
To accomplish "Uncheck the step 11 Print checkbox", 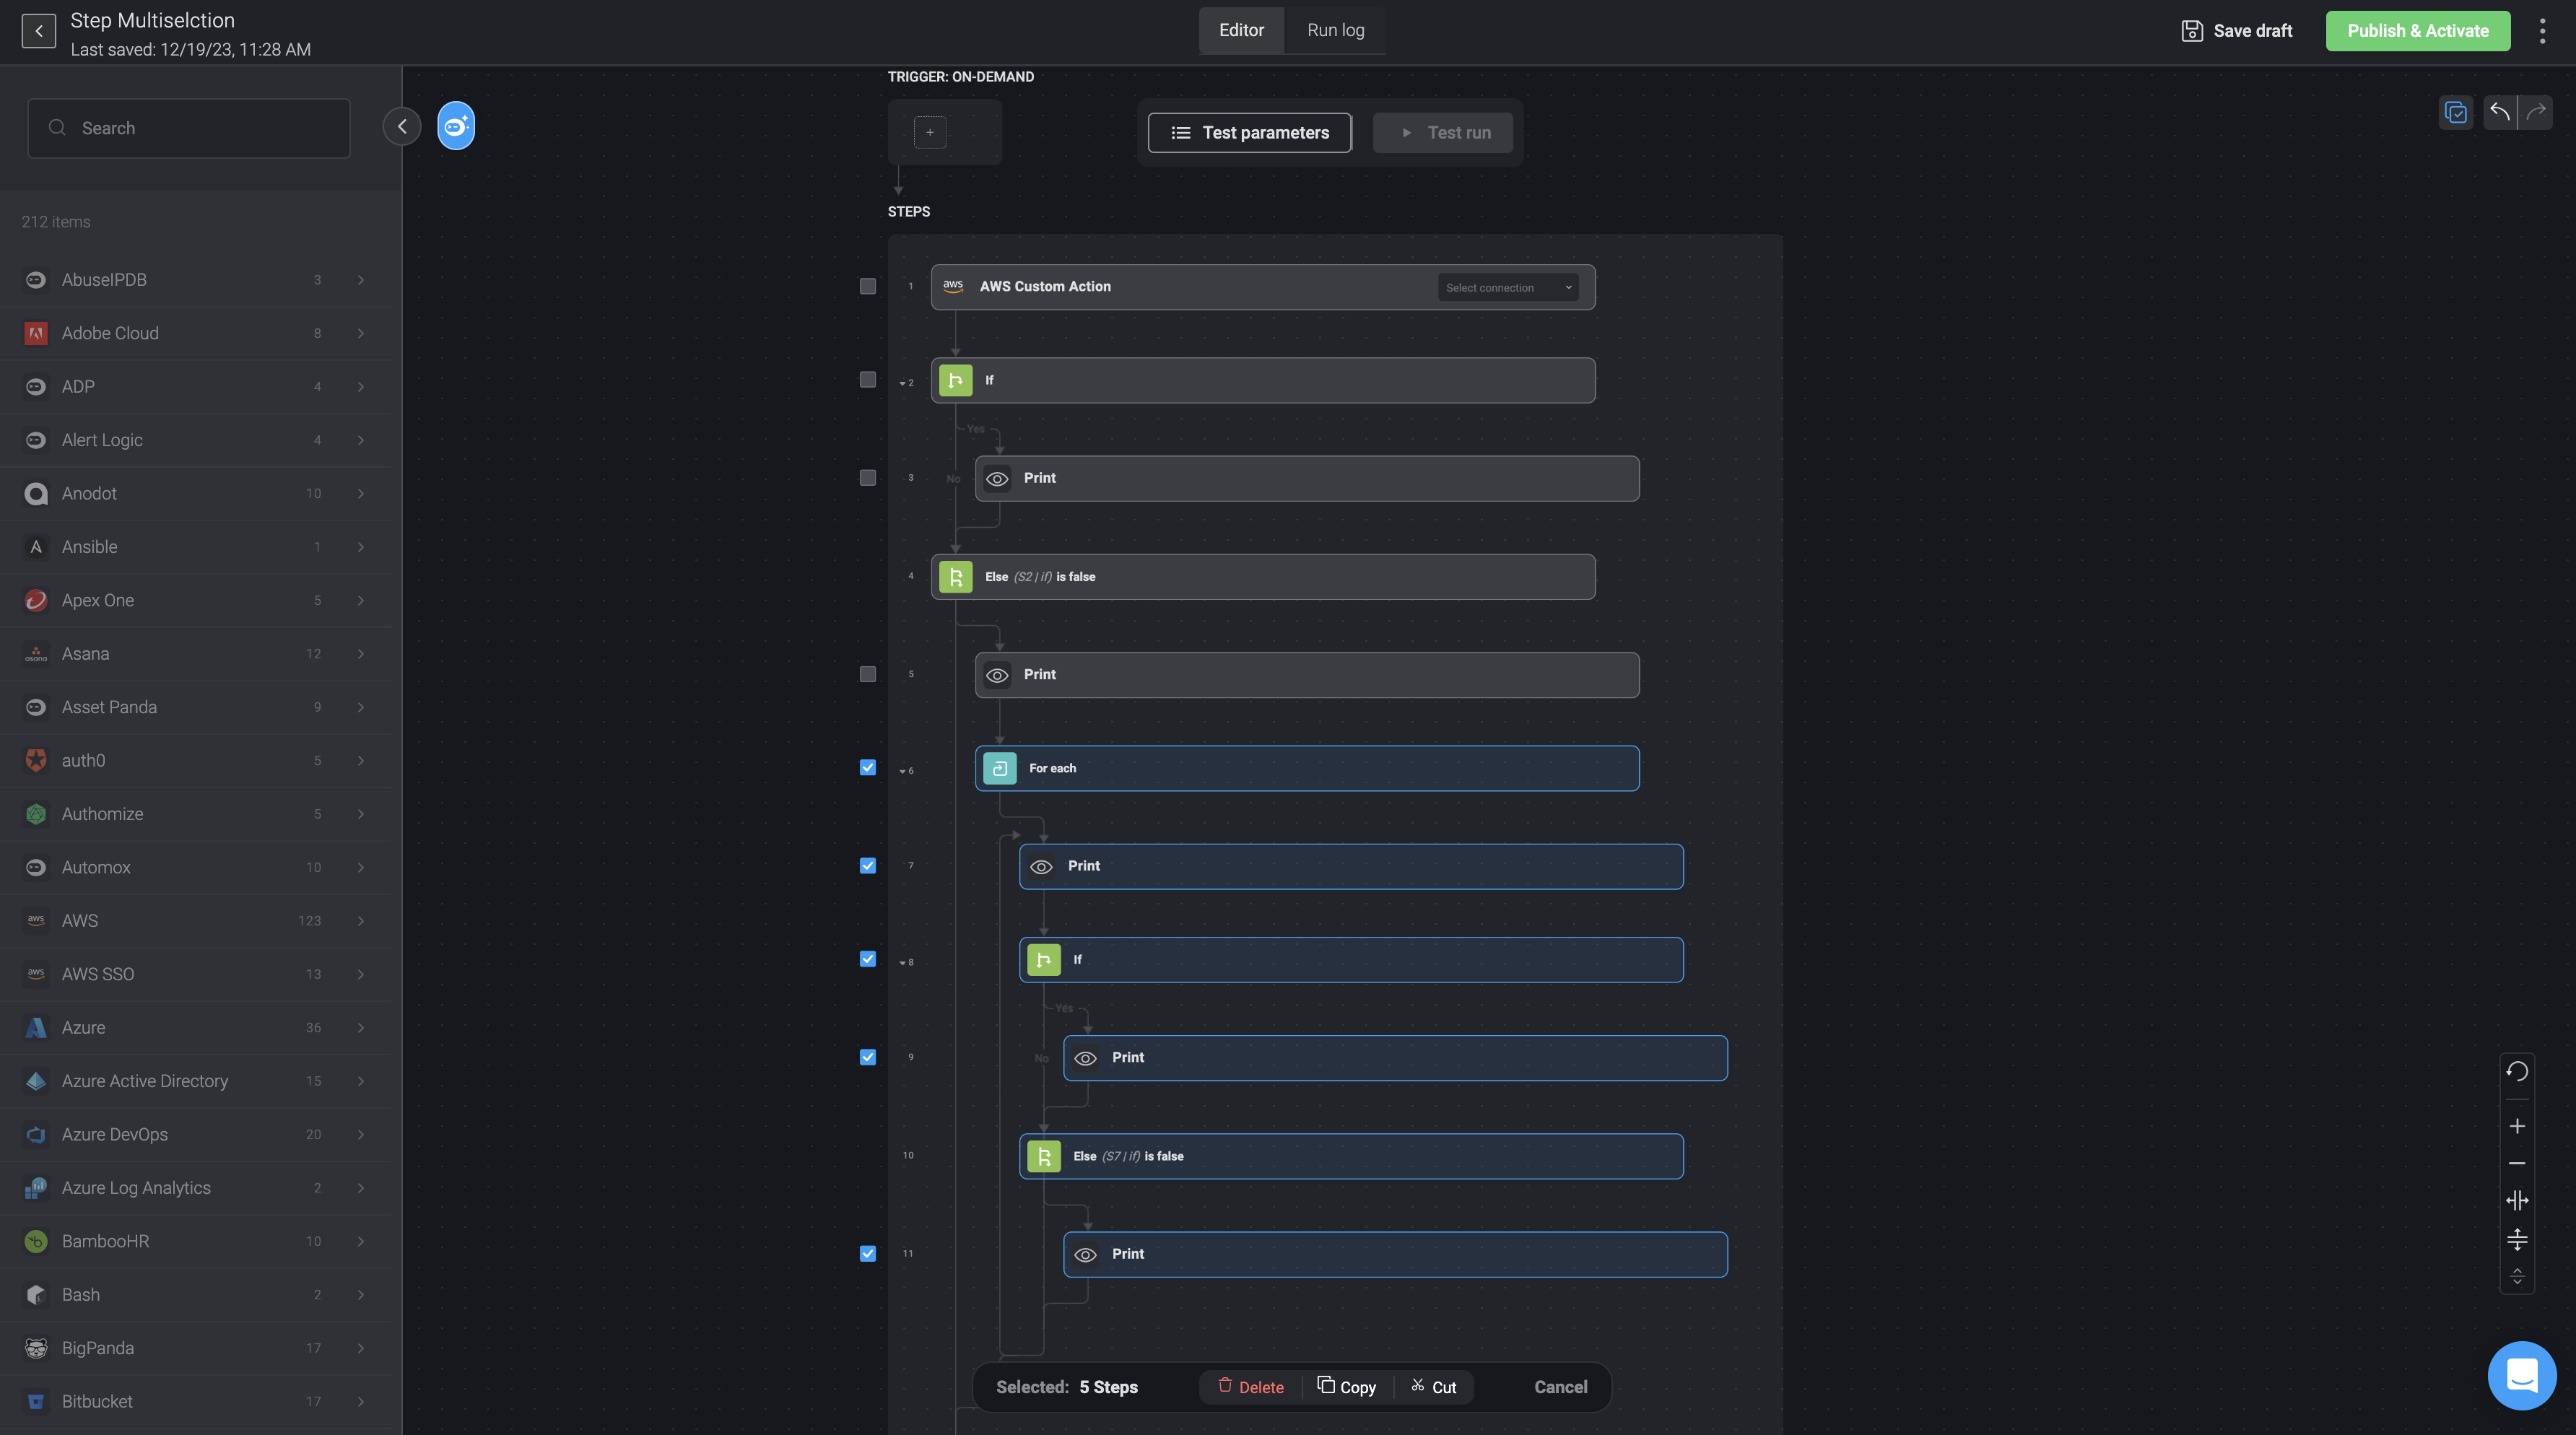I will point(868,1253).
